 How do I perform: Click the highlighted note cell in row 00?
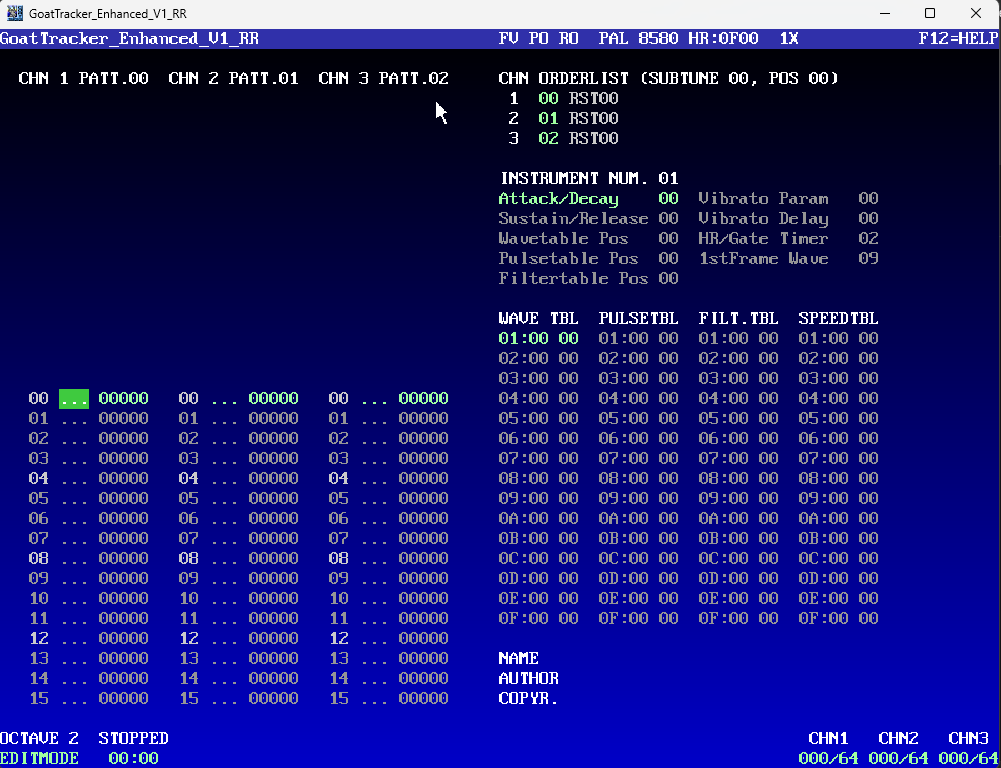(74, 398)
